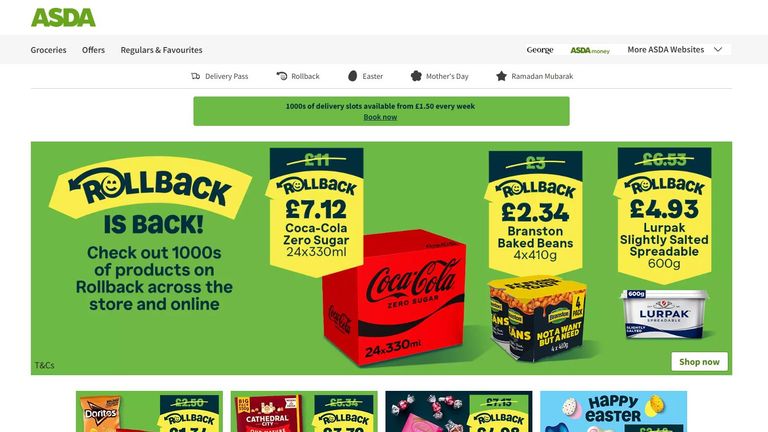768x432 pixels.
Task: Click the Shop now button
Action: [699, 361]
